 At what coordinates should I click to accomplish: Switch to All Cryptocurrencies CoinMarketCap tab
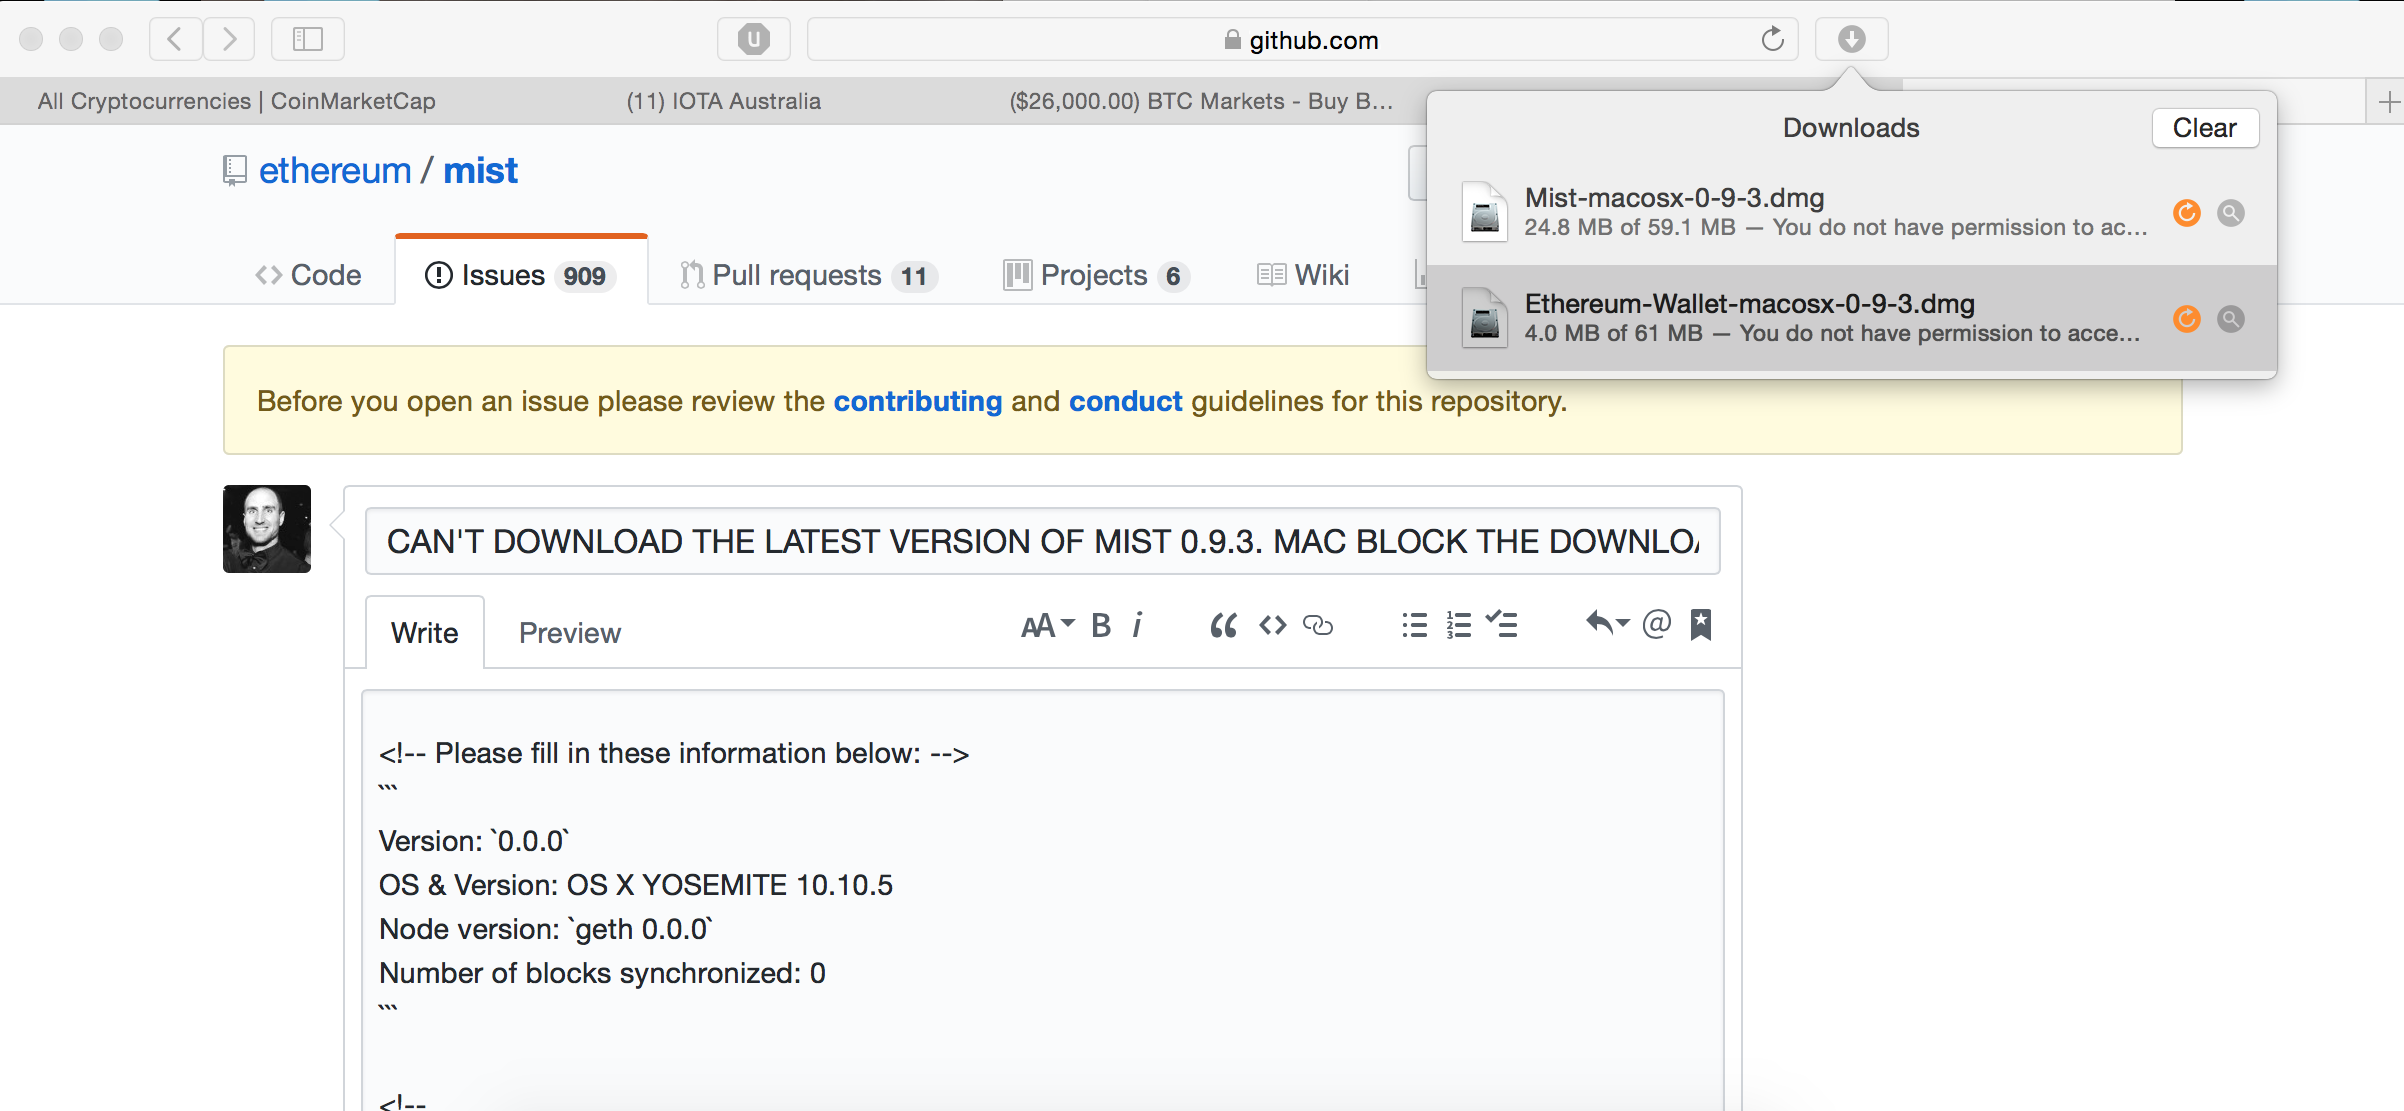click(237, 101)
